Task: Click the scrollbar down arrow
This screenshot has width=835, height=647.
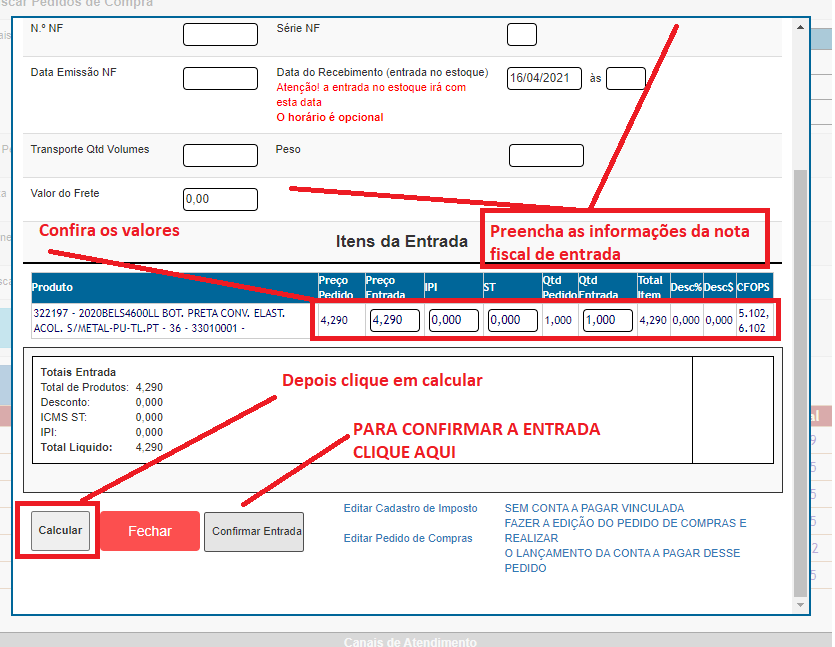Action: [800, 605]
